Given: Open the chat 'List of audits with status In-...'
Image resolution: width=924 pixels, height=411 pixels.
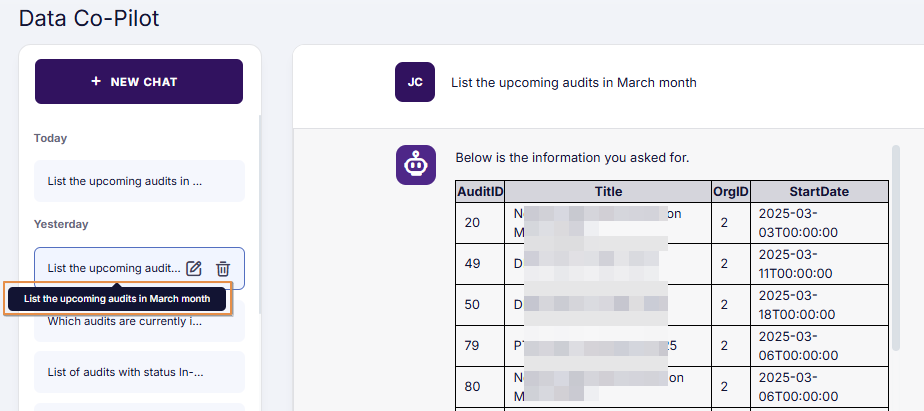Looking at the screenshot, I should 139,372.
